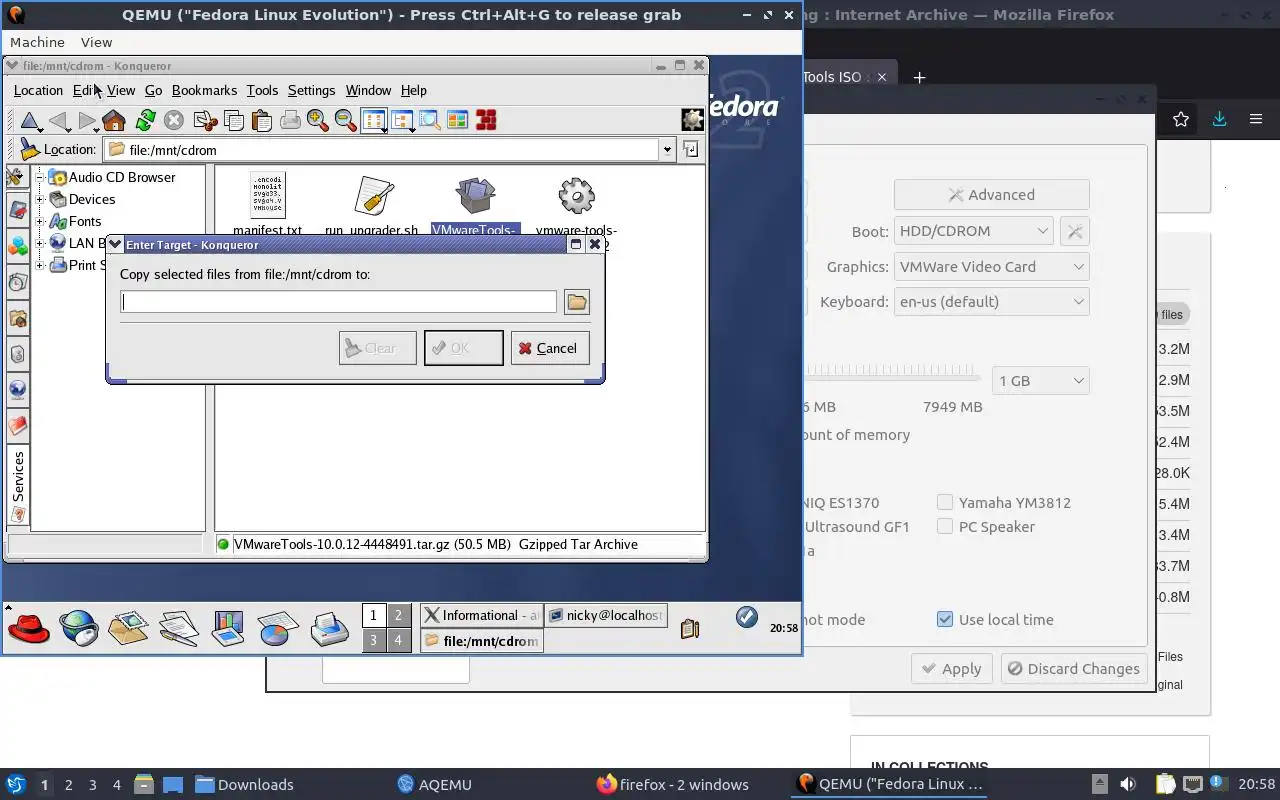Click the copy target path input field

338,302
